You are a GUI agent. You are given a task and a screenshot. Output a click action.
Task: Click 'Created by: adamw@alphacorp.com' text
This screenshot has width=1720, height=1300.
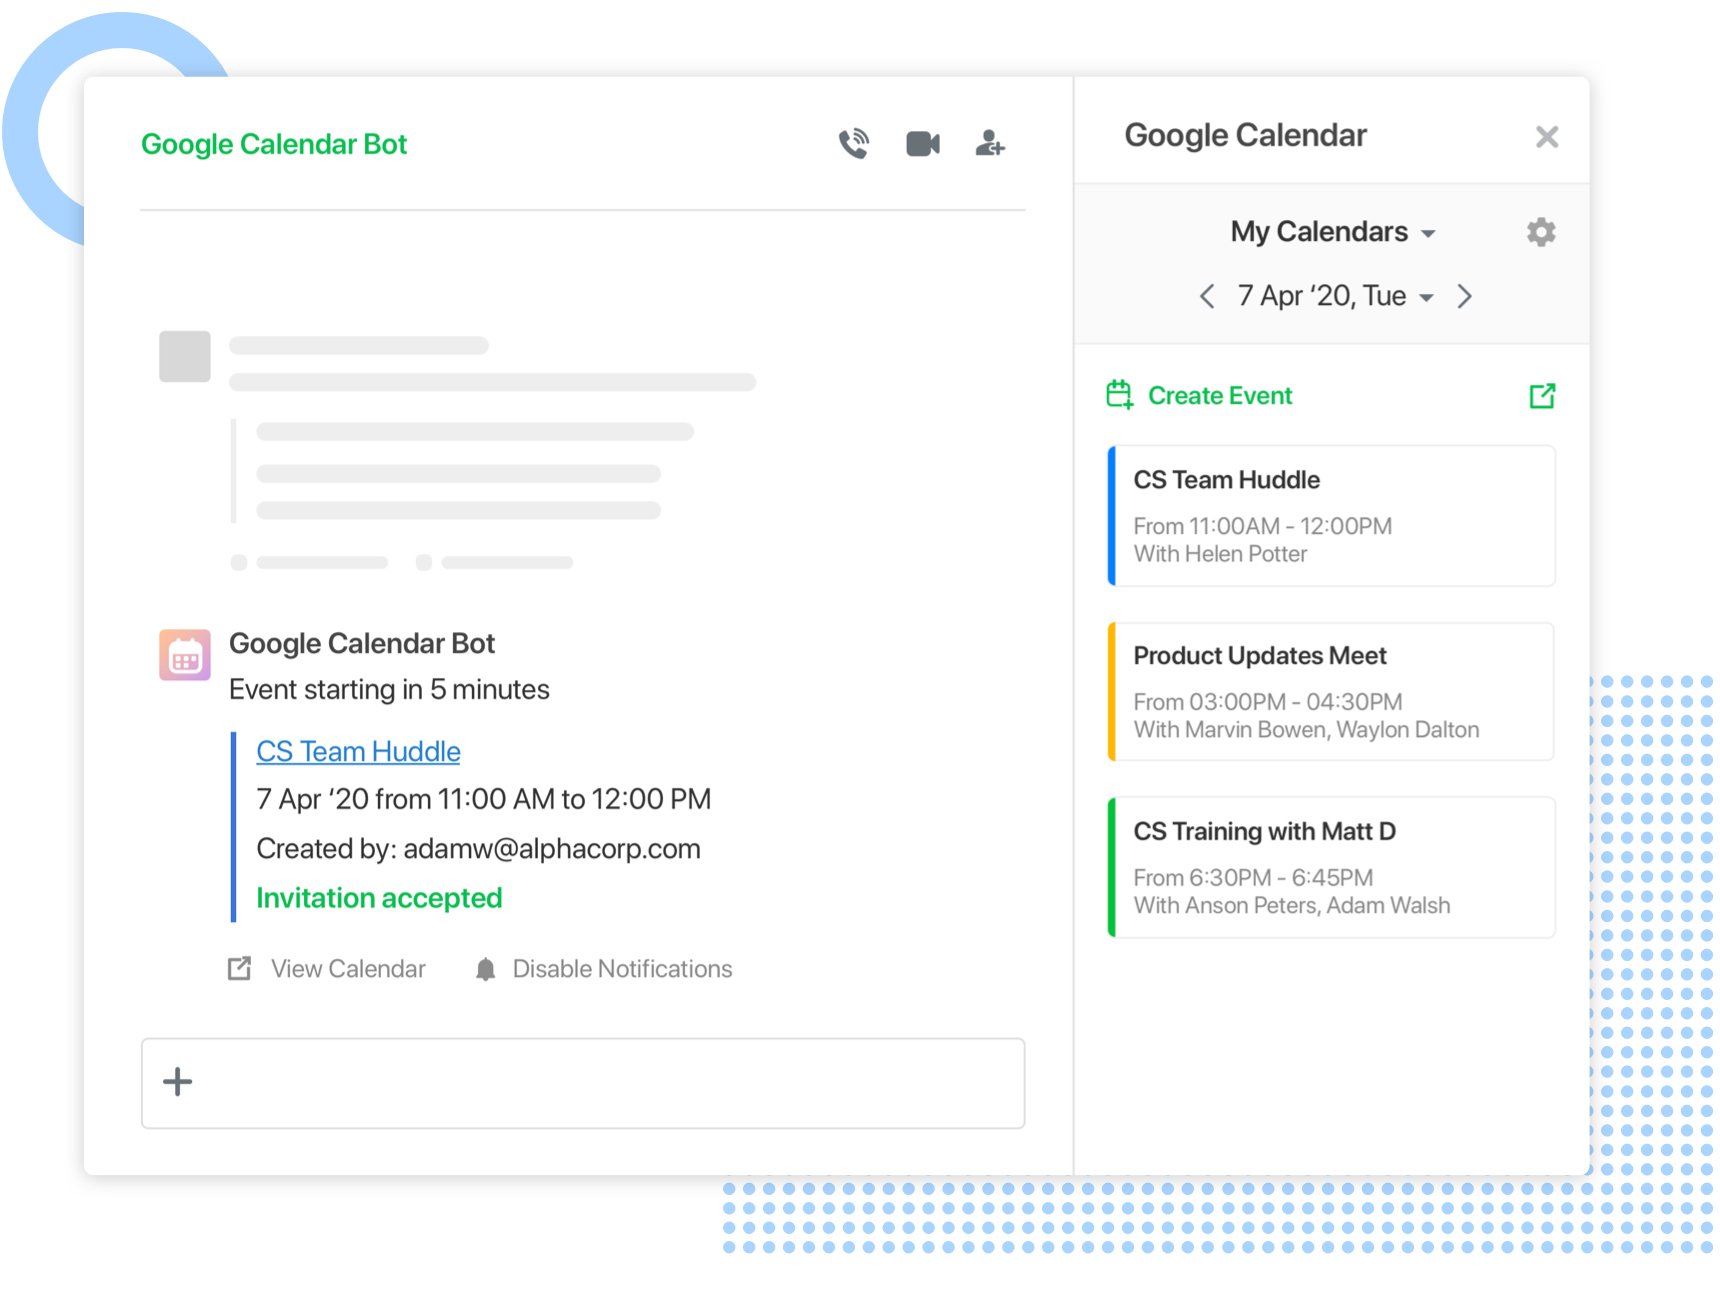click(478, 849)
